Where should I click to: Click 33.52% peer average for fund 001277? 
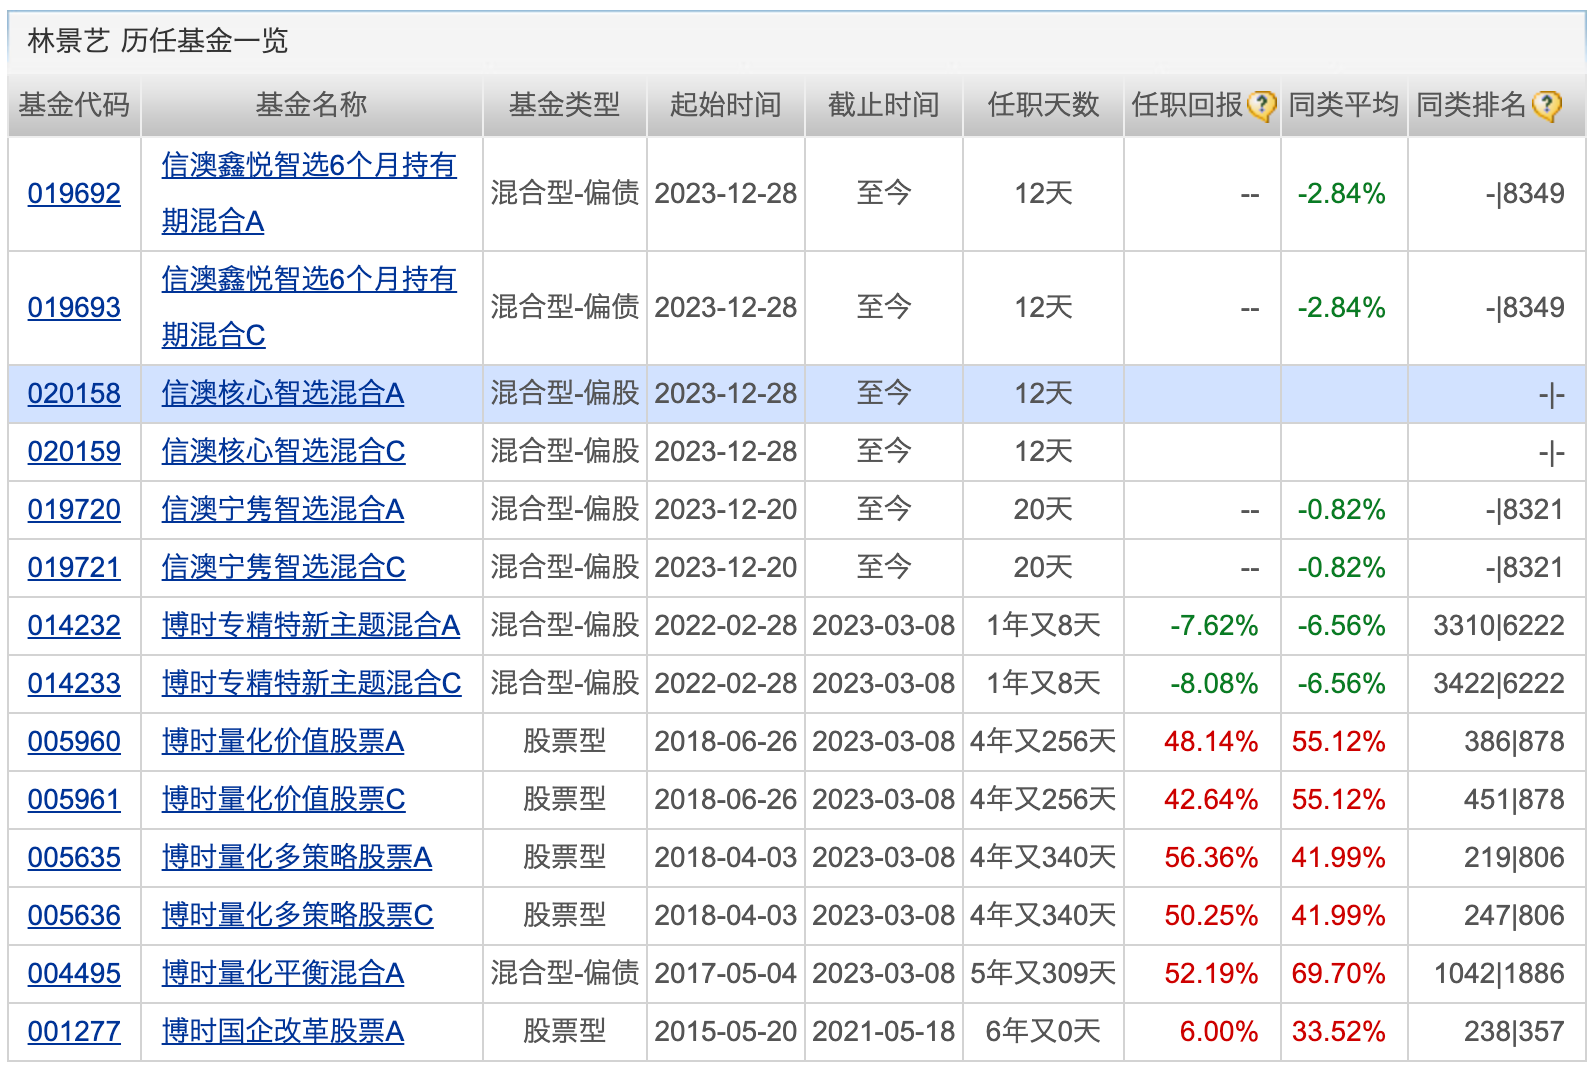pos(1338,1031)
